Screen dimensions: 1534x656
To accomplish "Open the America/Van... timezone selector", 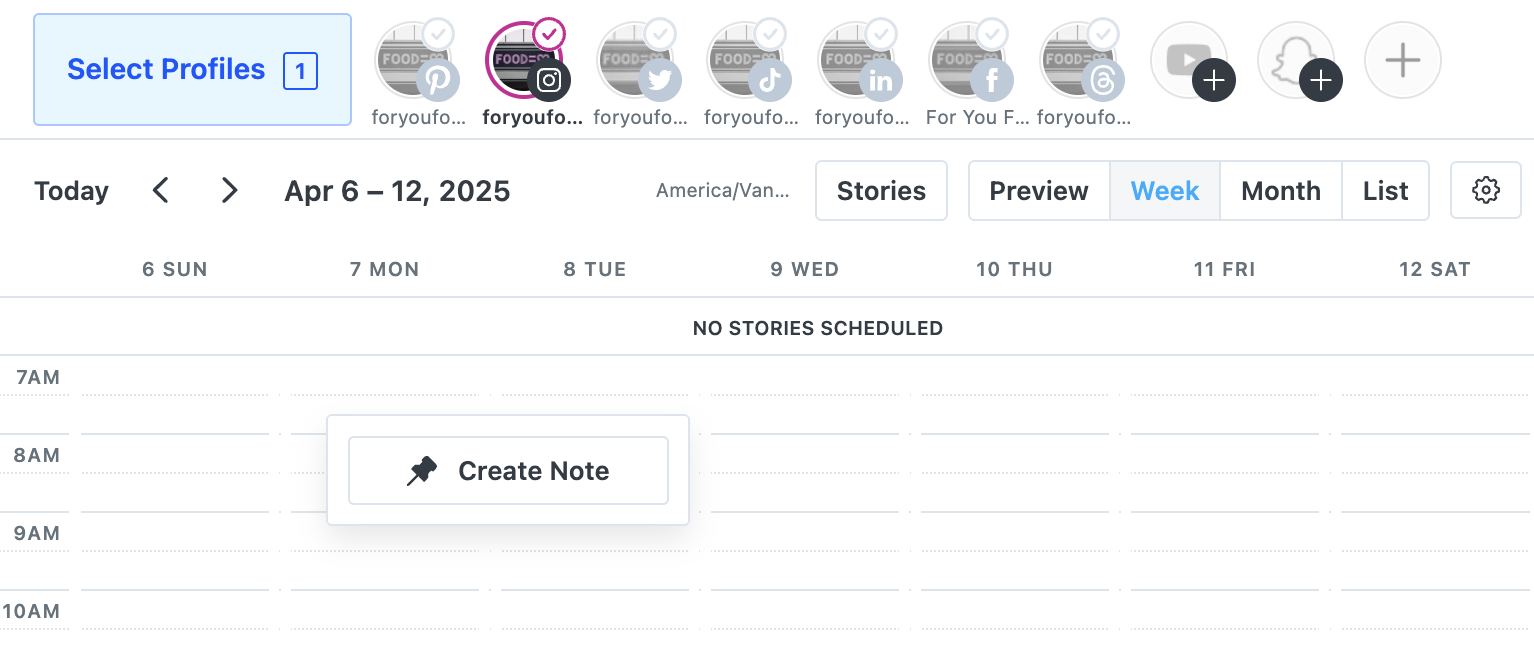I will (x=722, y=190).
